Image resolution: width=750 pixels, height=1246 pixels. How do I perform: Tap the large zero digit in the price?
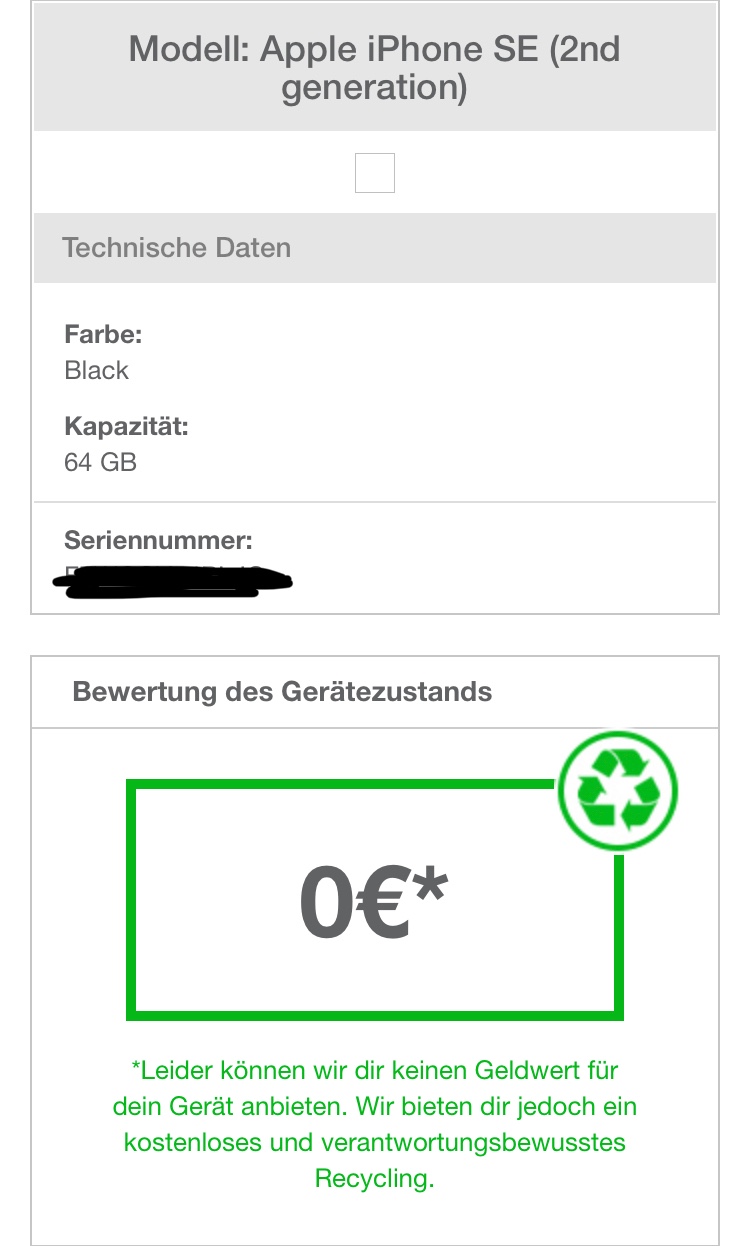pos(327,903)
